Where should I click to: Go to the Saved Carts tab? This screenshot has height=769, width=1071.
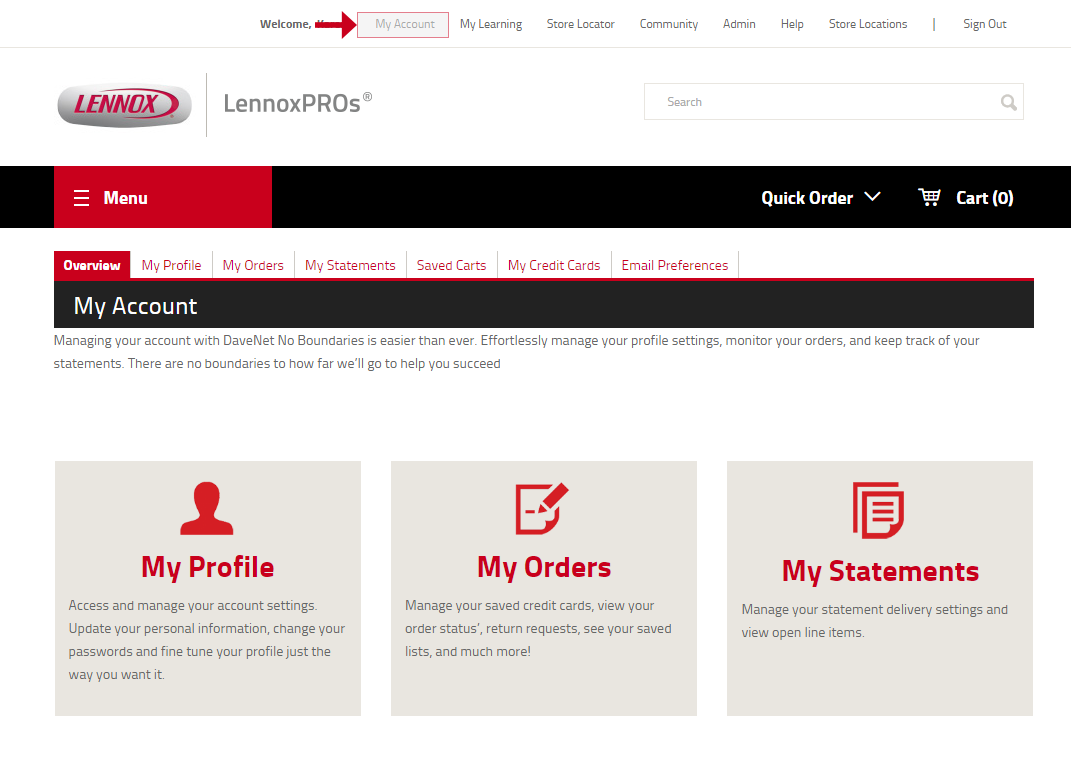451,265
